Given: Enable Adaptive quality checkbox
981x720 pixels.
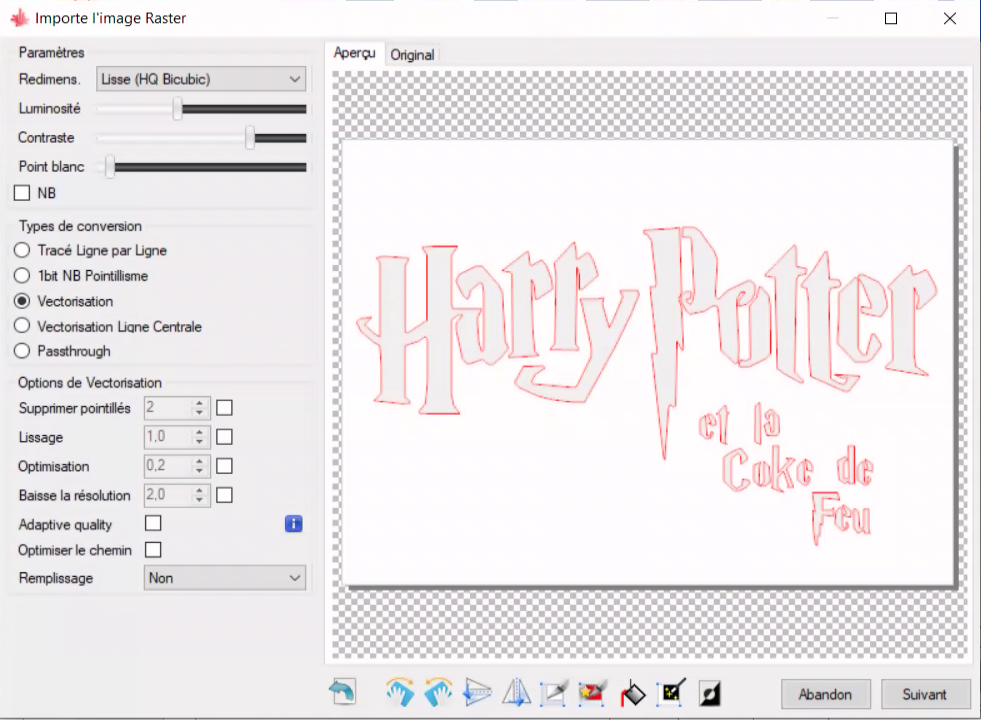Looking at the screenshot, I should [x=153, y=523].
